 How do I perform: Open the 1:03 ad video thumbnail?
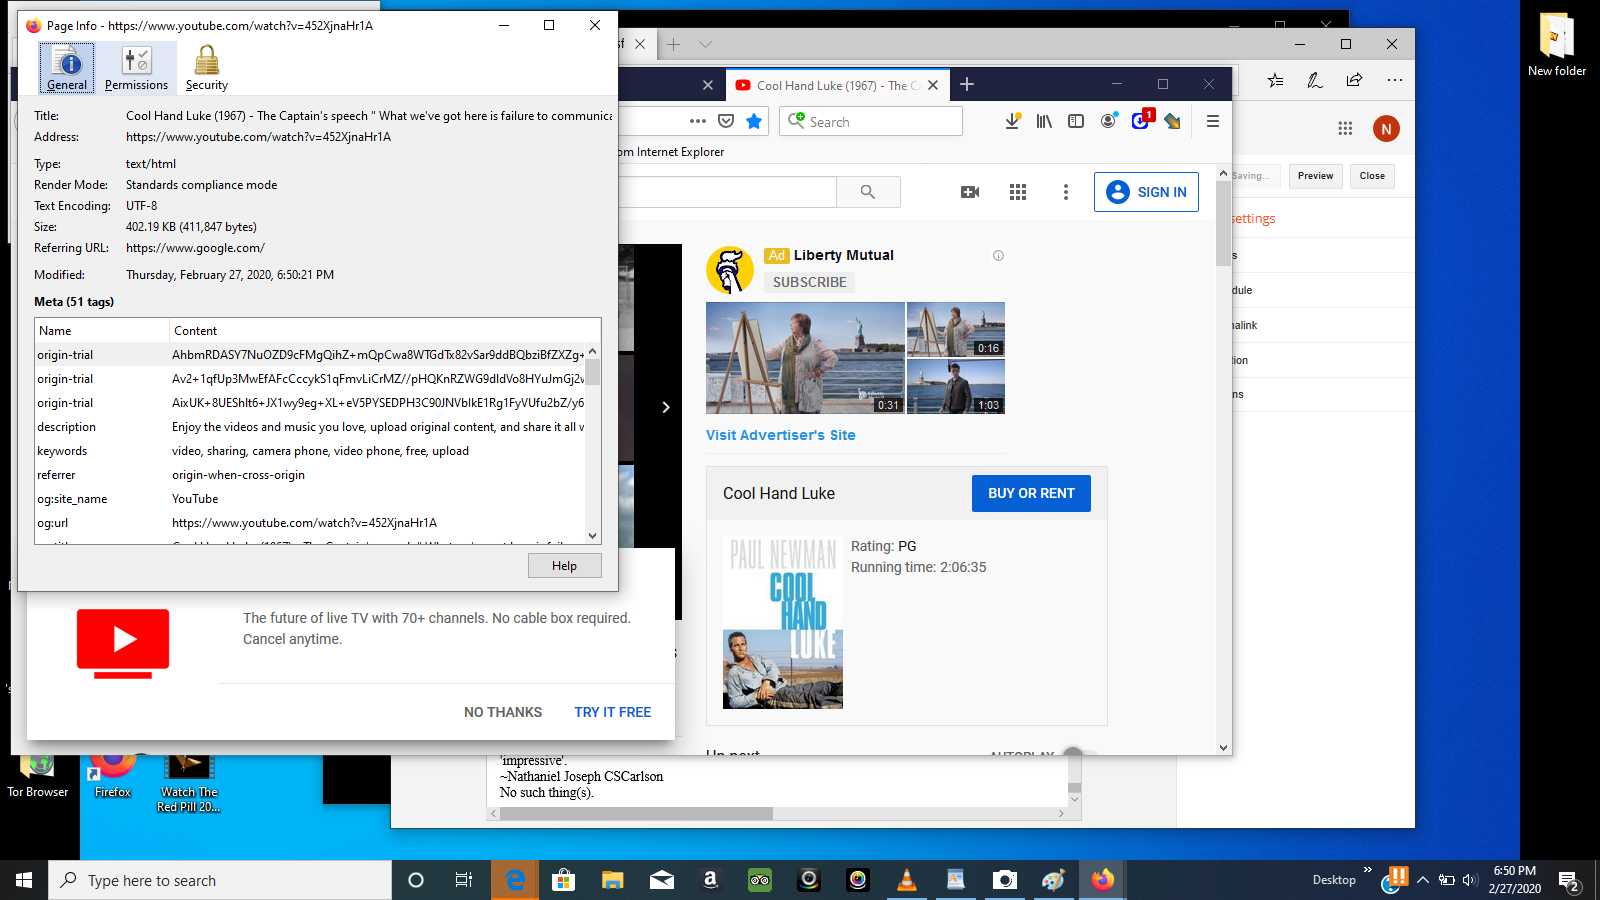[956, 386]
